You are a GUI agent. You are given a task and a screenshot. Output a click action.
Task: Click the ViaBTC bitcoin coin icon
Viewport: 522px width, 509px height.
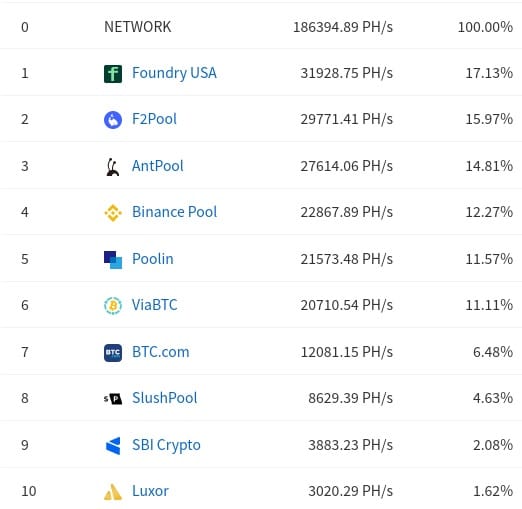113,305
